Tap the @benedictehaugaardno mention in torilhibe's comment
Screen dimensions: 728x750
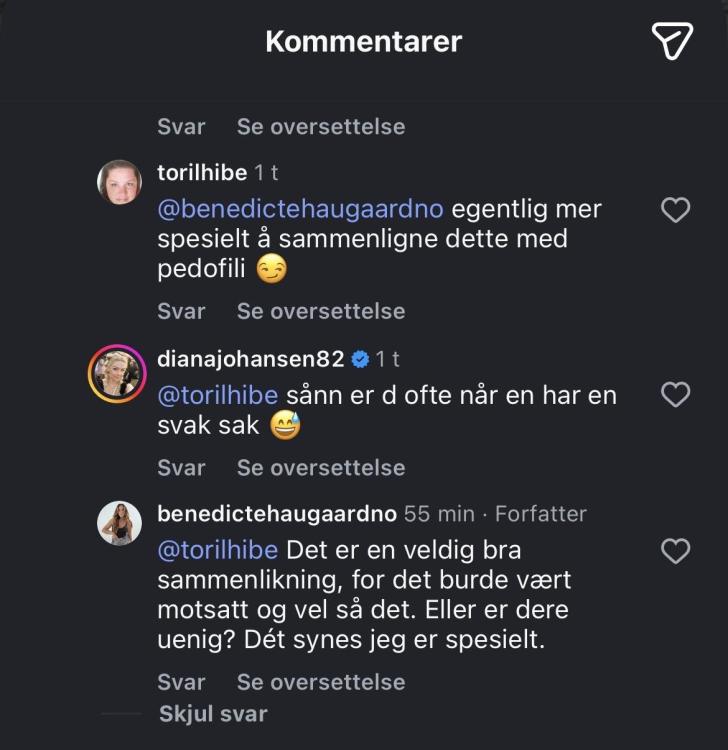(x=300, y=210)
